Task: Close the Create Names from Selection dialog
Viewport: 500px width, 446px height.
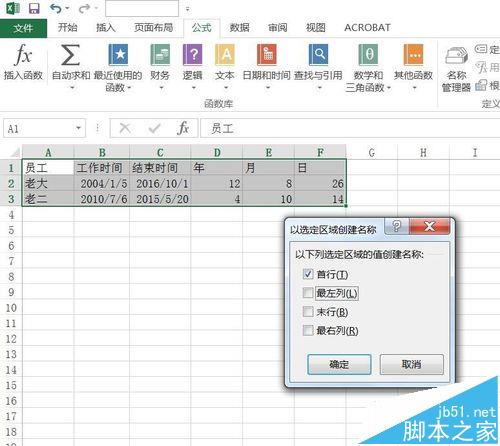Action: [430, 227]
